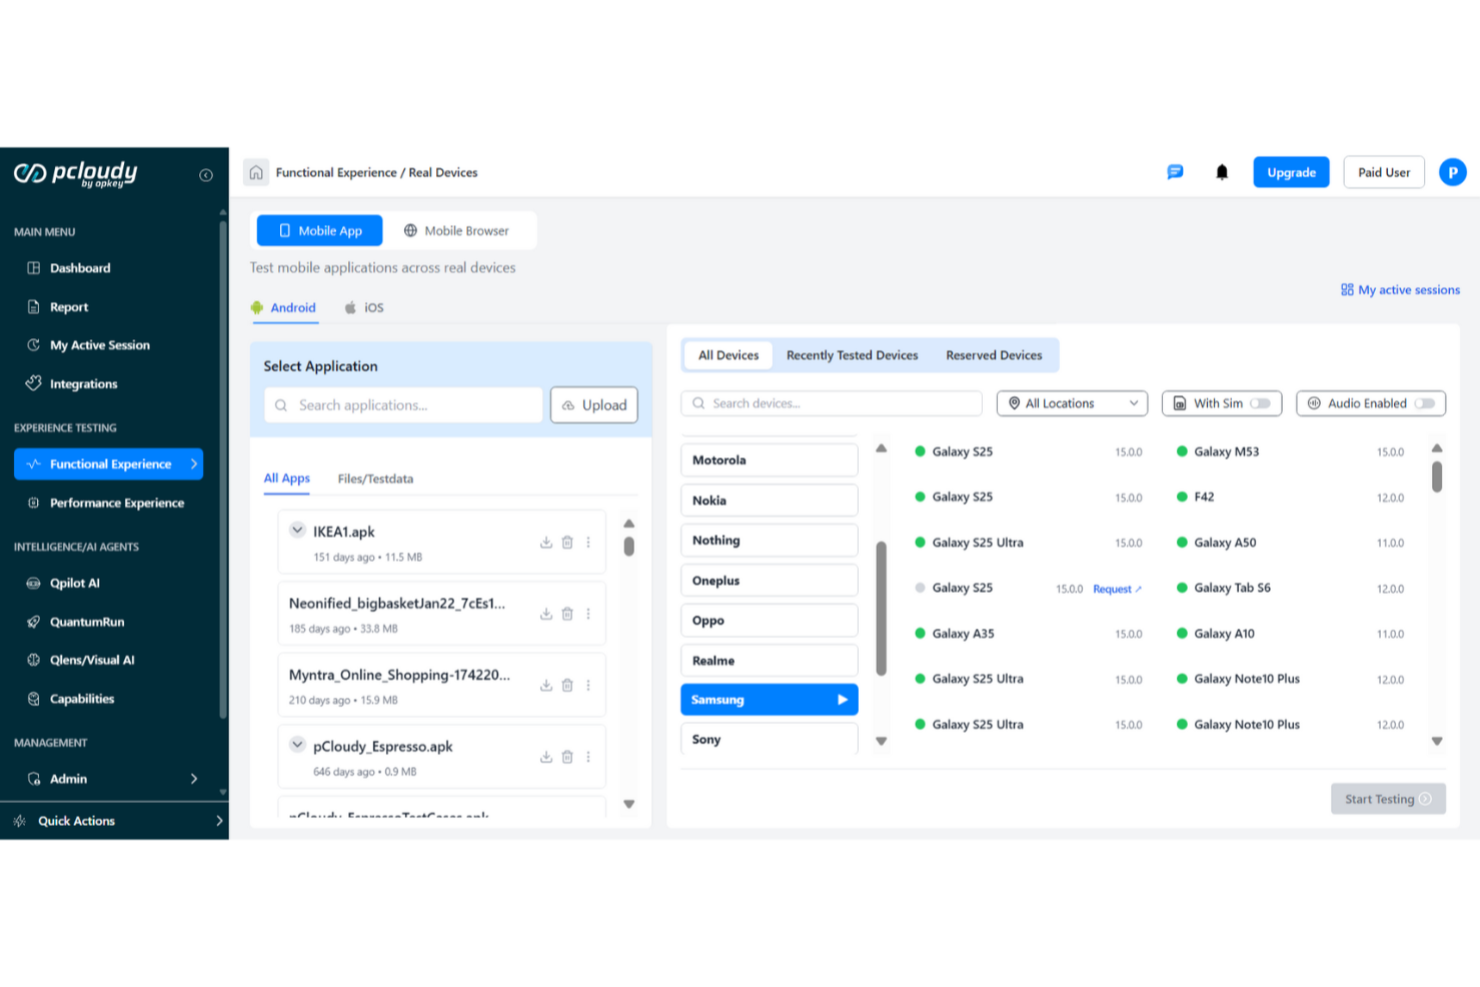The image size is (1480, 987).
Task: Download the pCloudy_Espresso.apk file
Action: pos(546,757)
